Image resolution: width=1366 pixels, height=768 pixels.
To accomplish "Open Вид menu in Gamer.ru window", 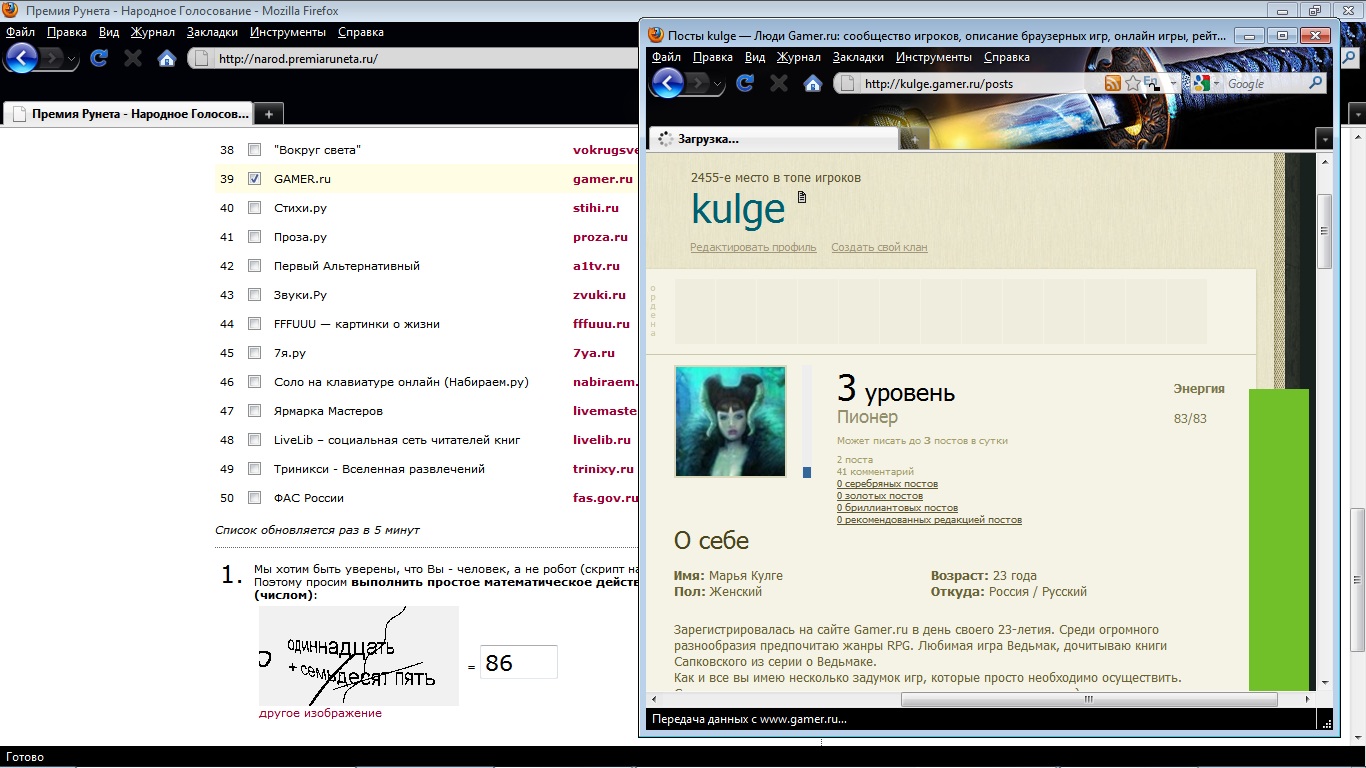I will (x=755, y=57).
